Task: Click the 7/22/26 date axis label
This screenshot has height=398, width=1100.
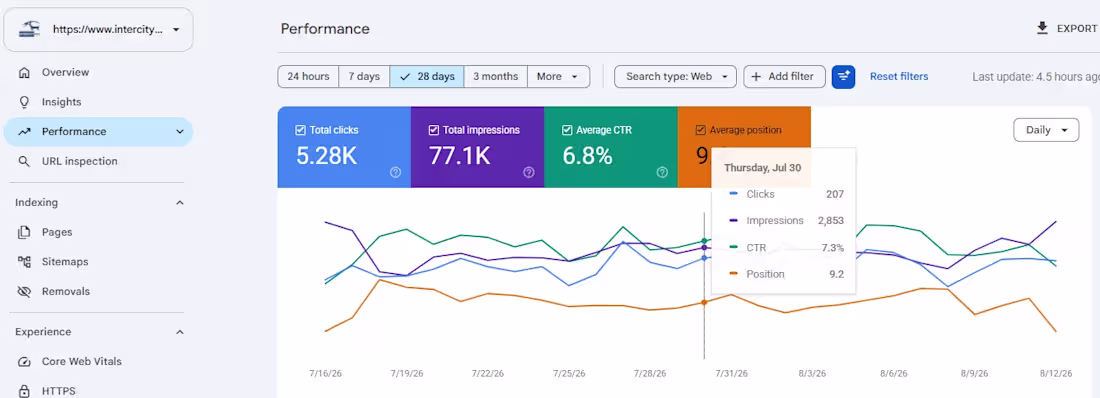Action: click(487, 374)
